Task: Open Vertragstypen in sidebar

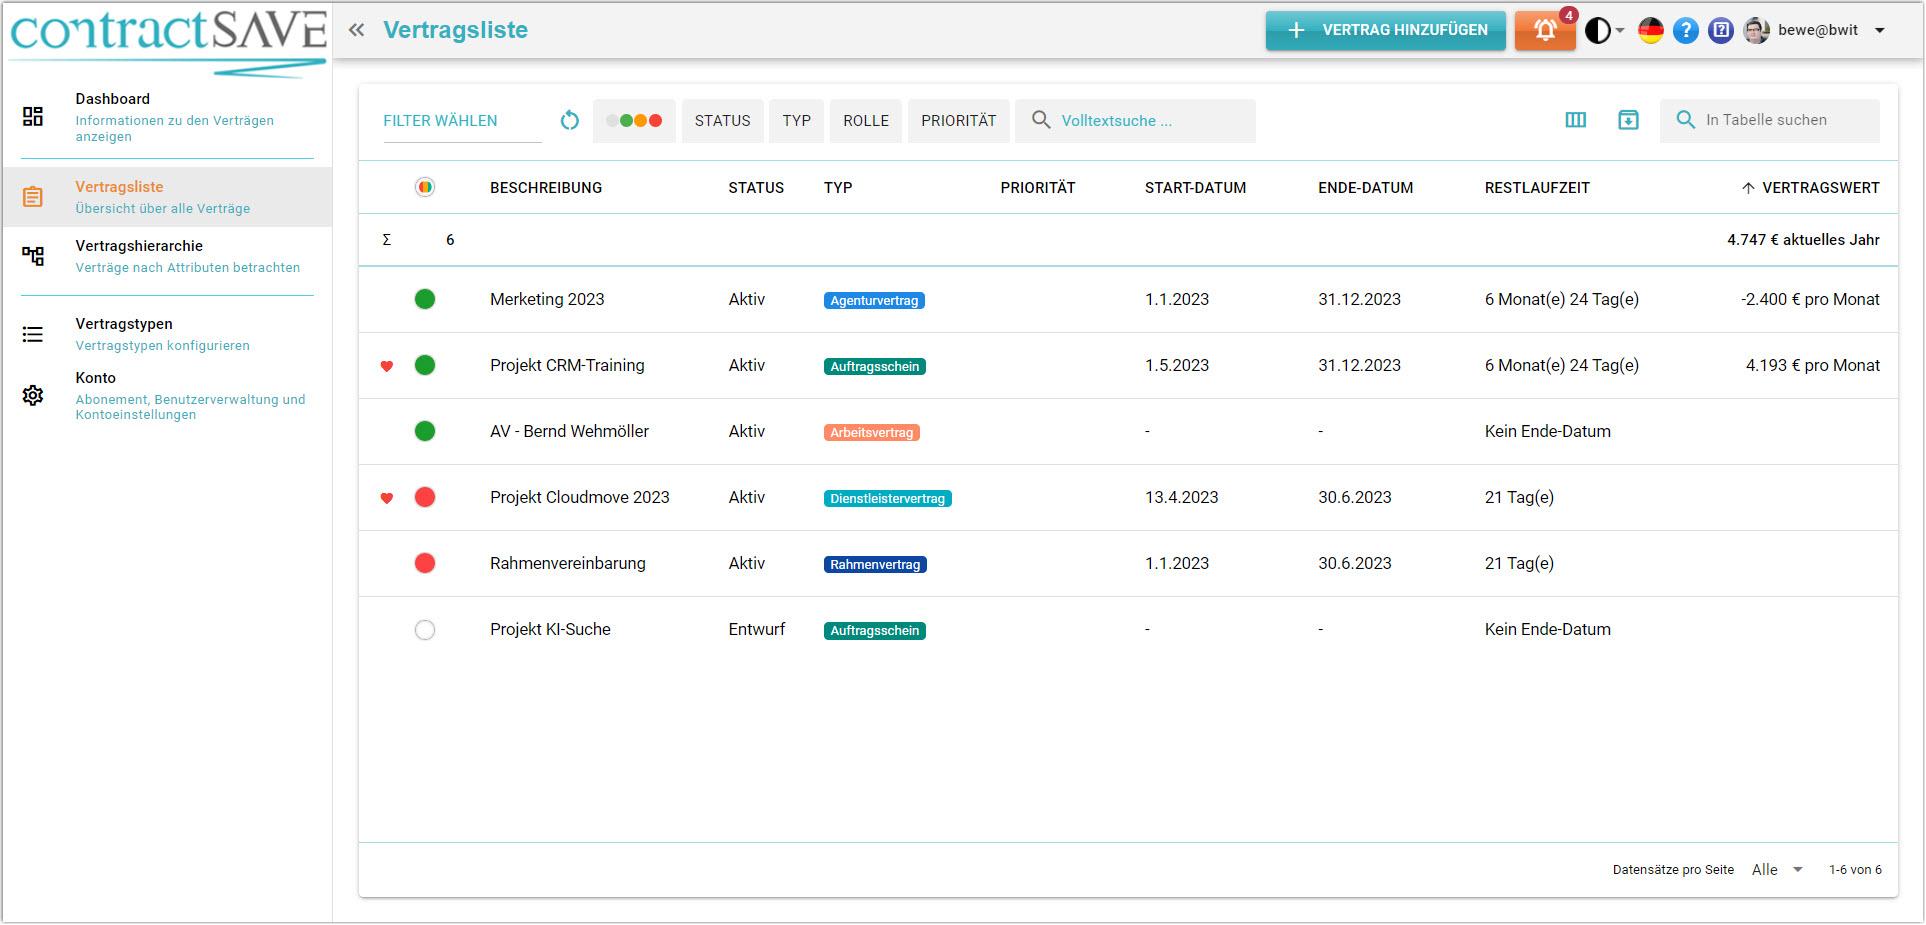Action: [x=167, y=334]
